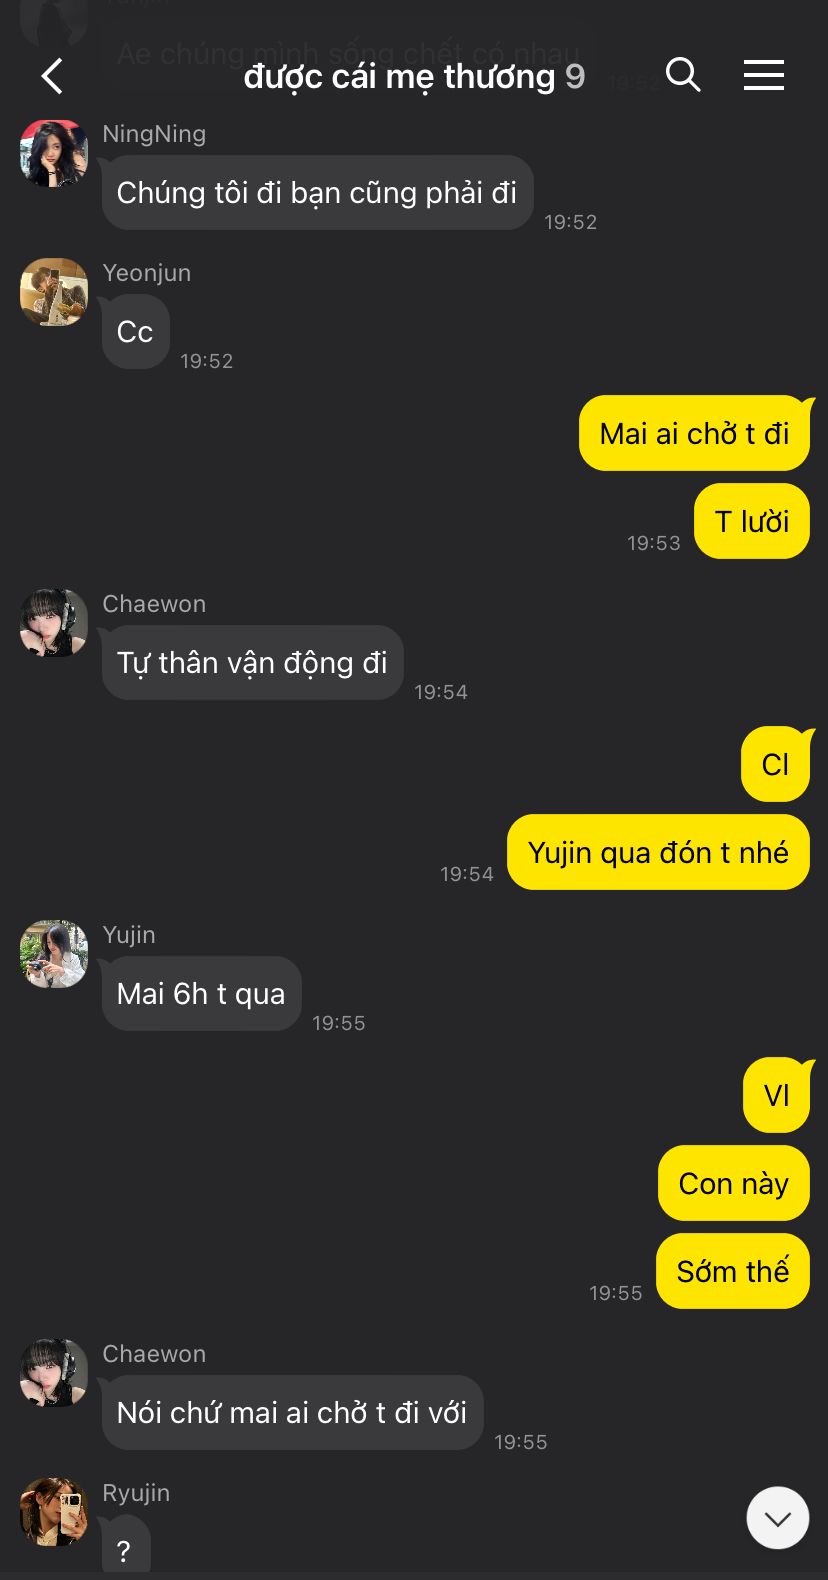
Task: Tap the back arrow icon
Action: point(52,76)
